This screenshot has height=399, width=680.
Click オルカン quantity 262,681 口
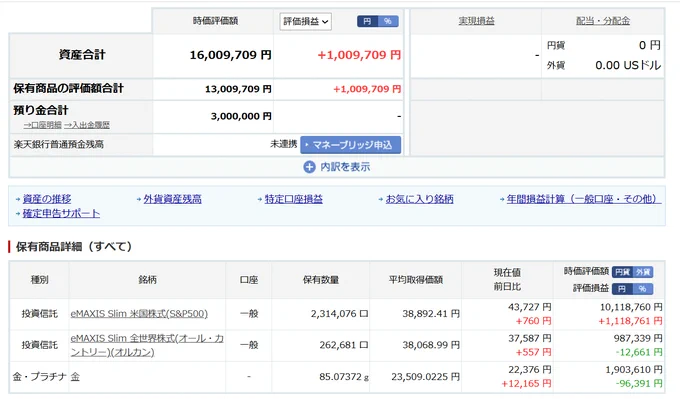[x=344, y=345]
